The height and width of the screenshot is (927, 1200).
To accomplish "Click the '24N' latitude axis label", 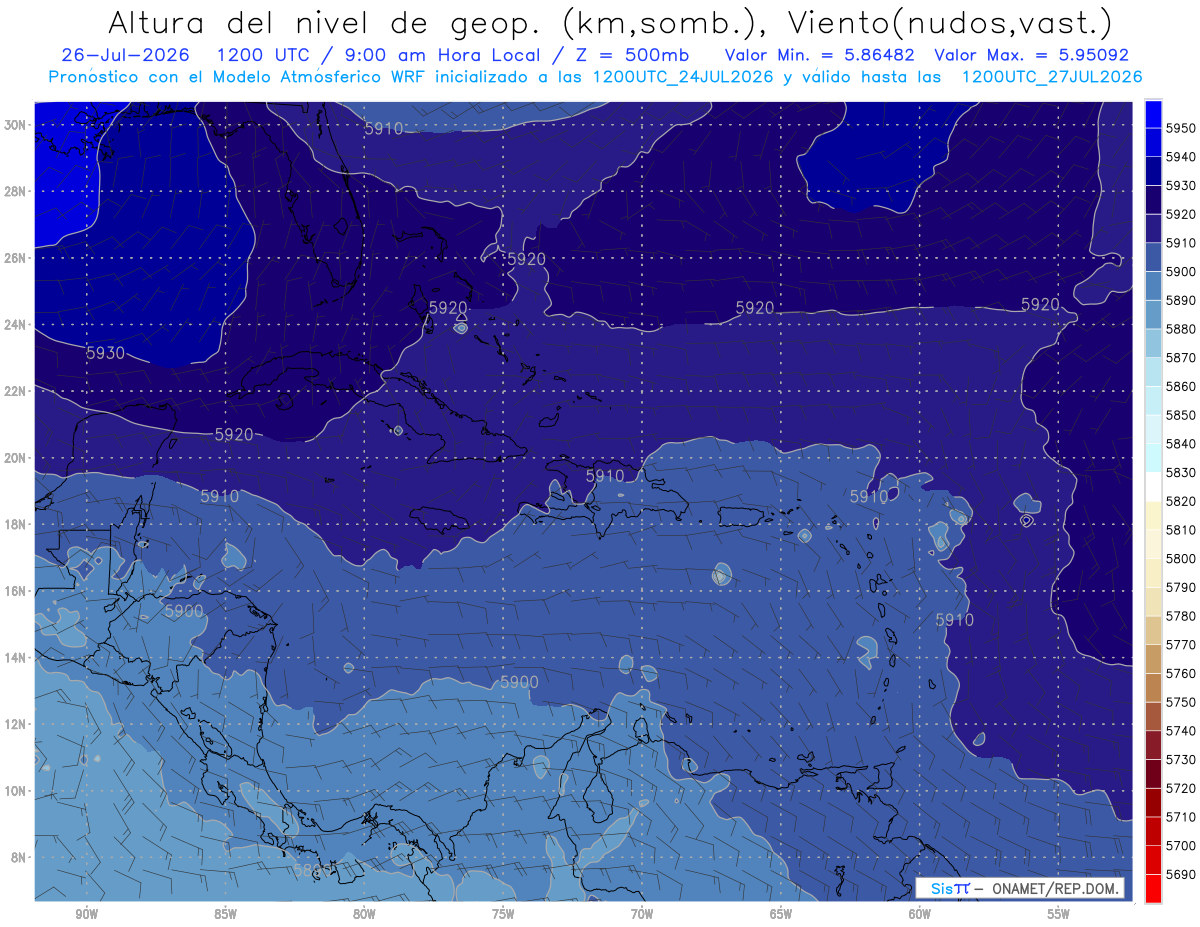I will click(16, 325).
